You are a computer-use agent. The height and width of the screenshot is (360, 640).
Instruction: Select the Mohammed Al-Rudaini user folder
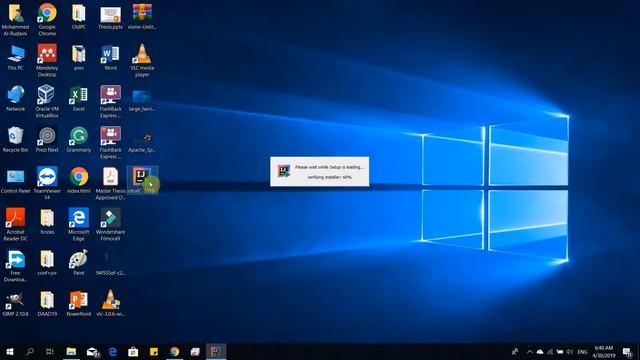tap(16, 19)
